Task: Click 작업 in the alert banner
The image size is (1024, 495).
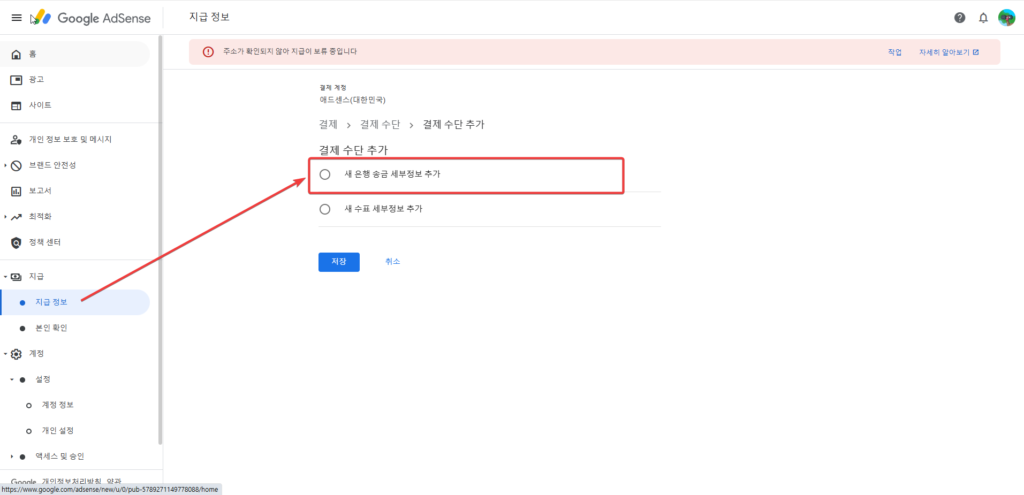Action: [895, 52]
